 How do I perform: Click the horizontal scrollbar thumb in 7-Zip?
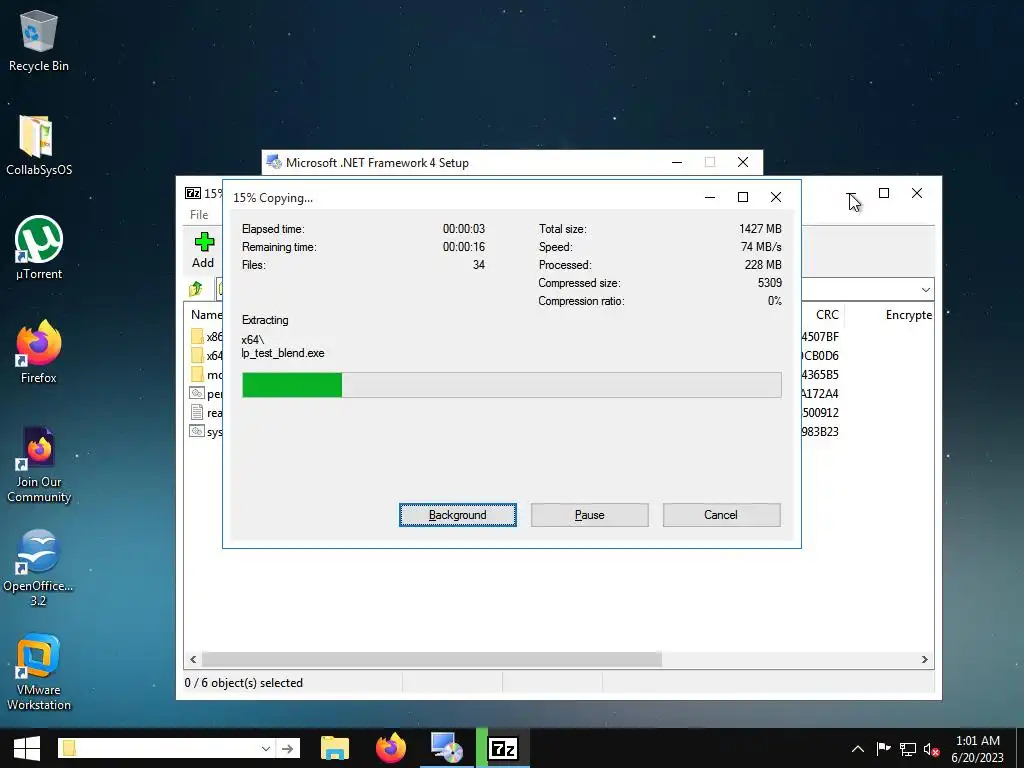(x=432, y=660)
